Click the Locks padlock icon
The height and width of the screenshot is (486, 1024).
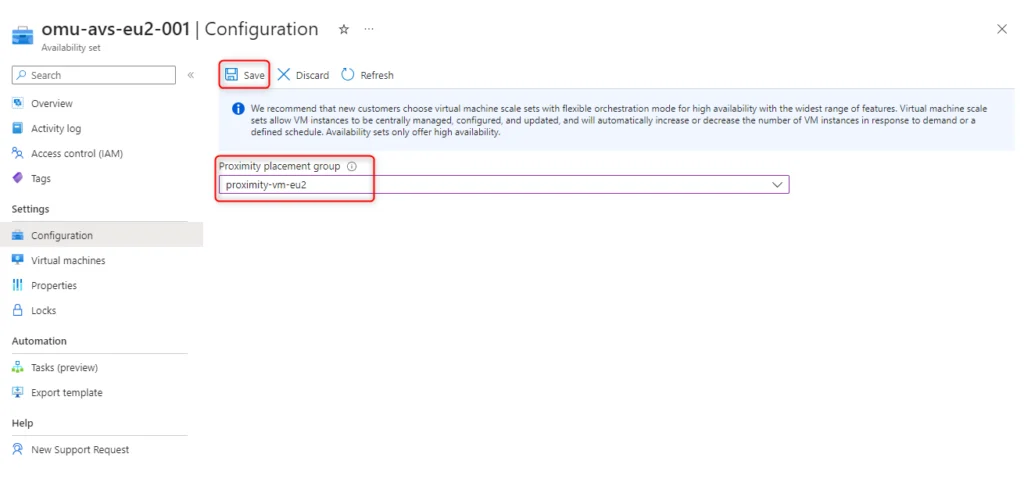pos(18,310)
